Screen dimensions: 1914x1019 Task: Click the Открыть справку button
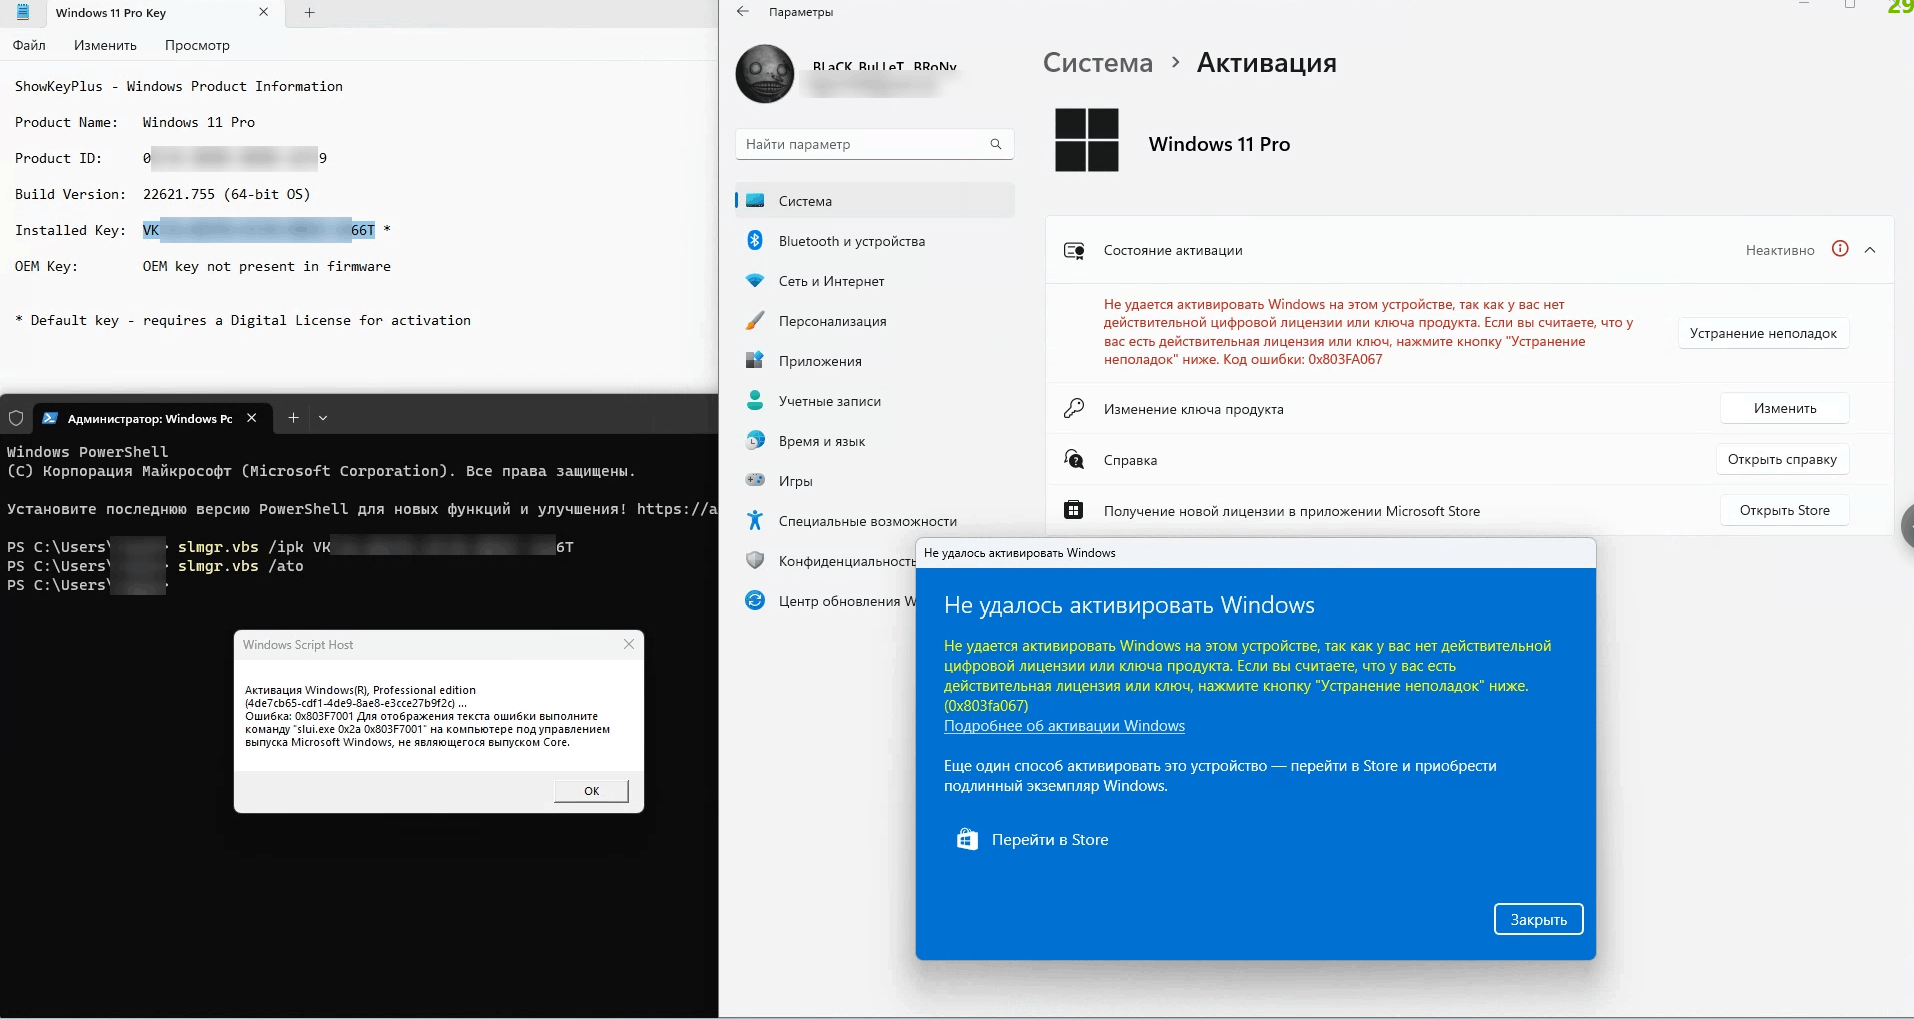[1782, 459]
